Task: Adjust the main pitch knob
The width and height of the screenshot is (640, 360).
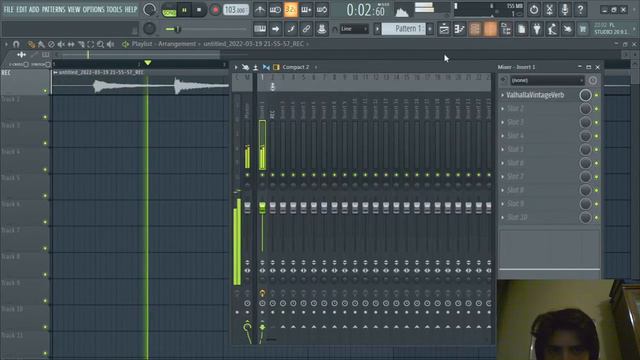Action: 149,29
